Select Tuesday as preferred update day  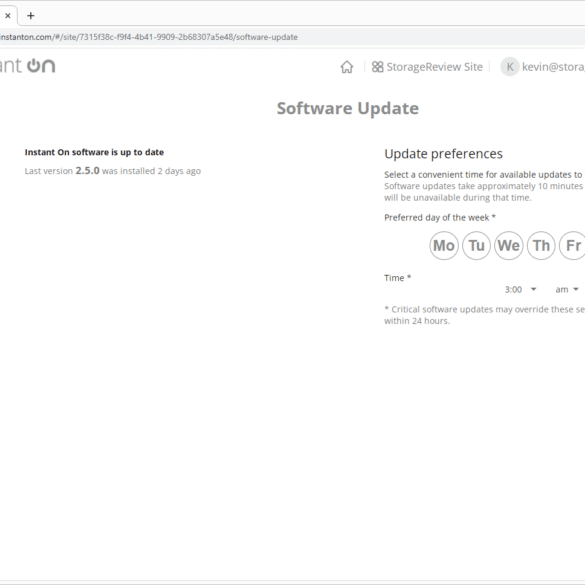point(476,245)
